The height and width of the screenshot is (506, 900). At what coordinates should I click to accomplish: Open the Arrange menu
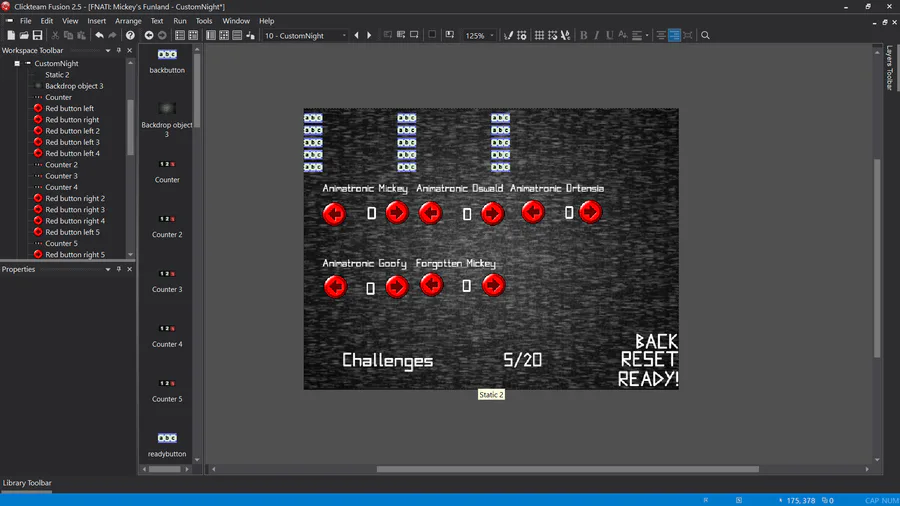tap(128, 21)
